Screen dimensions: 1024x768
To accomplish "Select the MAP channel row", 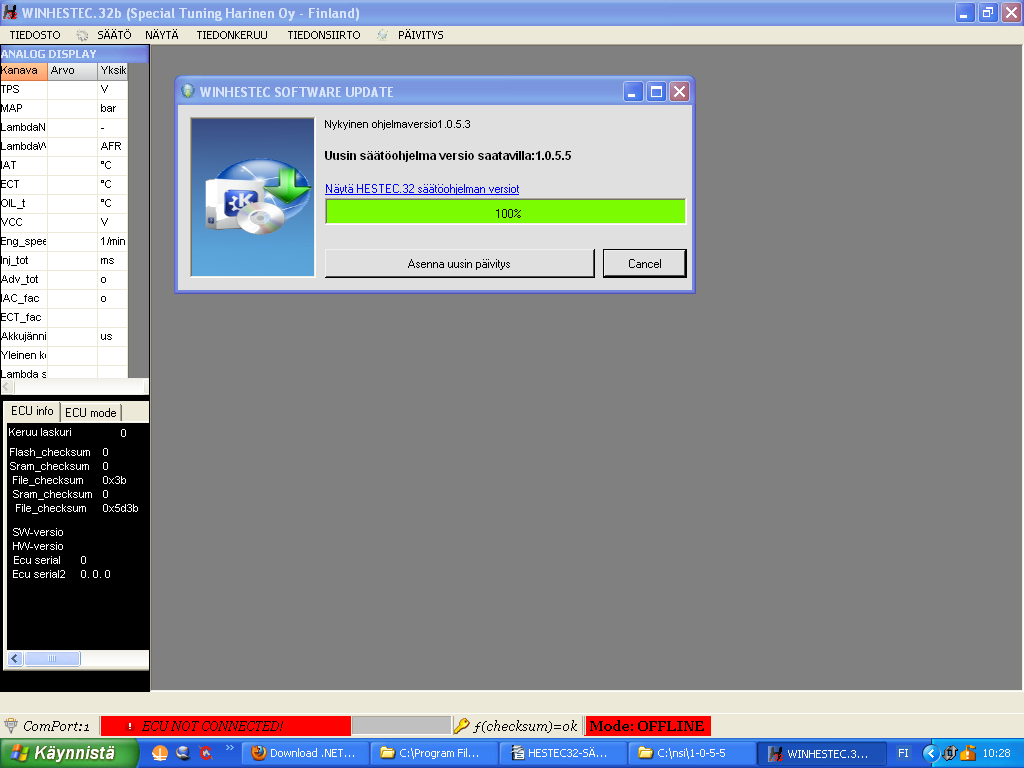I will click(x=64, y=108).
